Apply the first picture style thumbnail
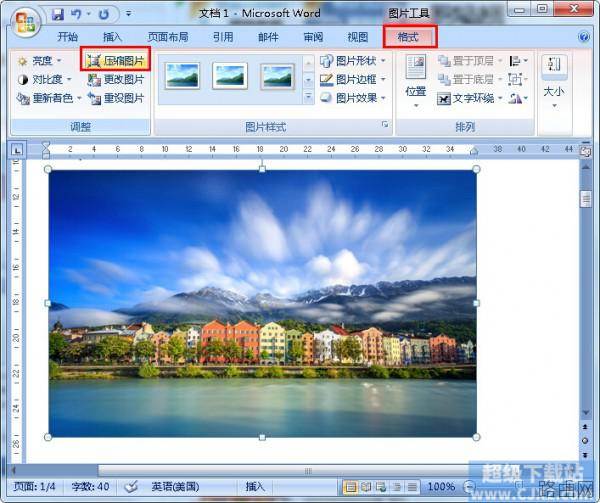The height and width of the screenshot is (503, 600). 182,76
